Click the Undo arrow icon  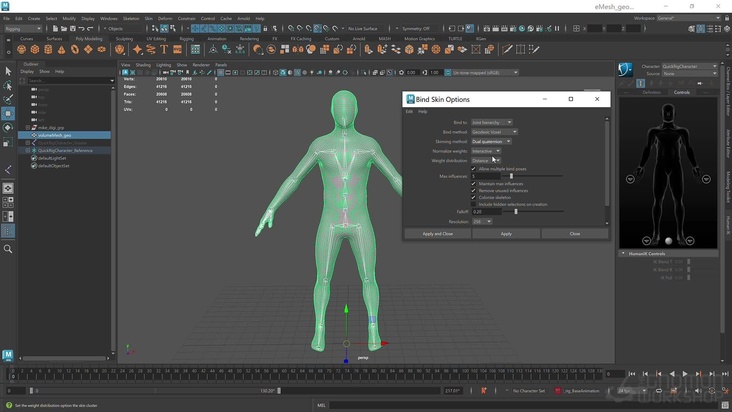81,28
